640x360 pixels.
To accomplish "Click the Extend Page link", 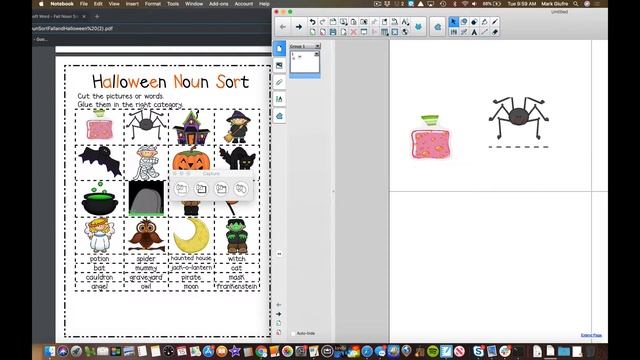I will coord(591,335).
